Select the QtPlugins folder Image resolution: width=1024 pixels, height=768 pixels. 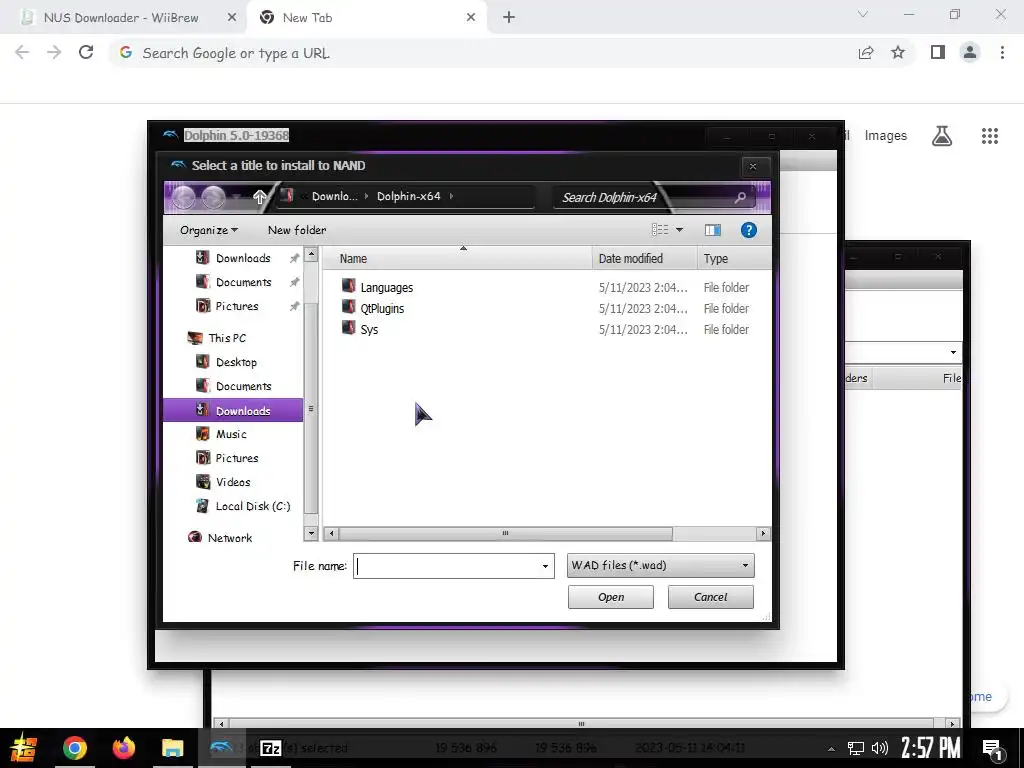coord(382,308)
